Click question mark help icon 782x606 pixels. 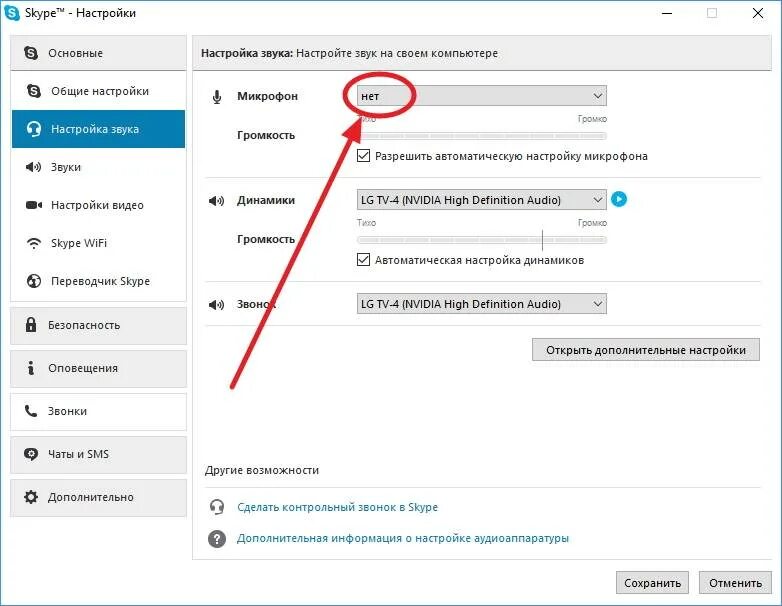[217, 539]
